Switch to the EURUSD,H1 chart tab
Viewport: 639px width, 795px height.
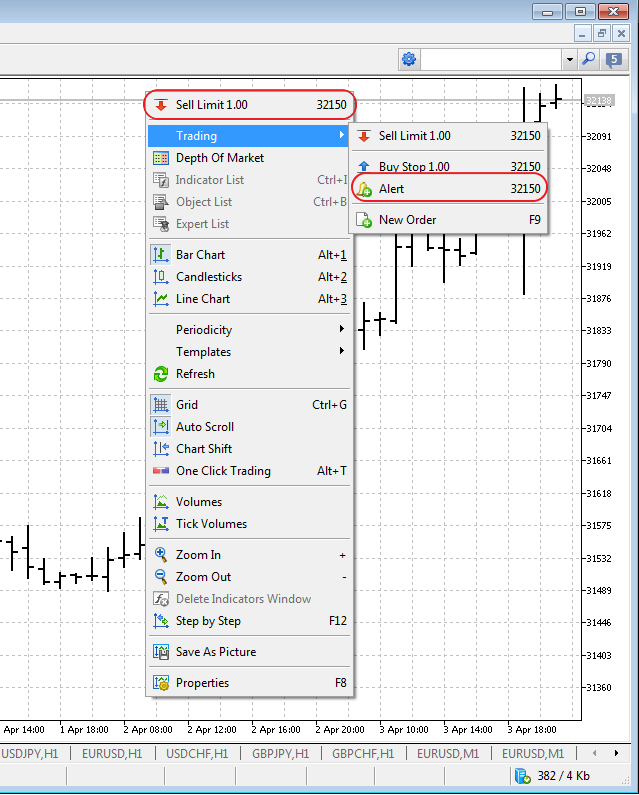pos(112,754)
